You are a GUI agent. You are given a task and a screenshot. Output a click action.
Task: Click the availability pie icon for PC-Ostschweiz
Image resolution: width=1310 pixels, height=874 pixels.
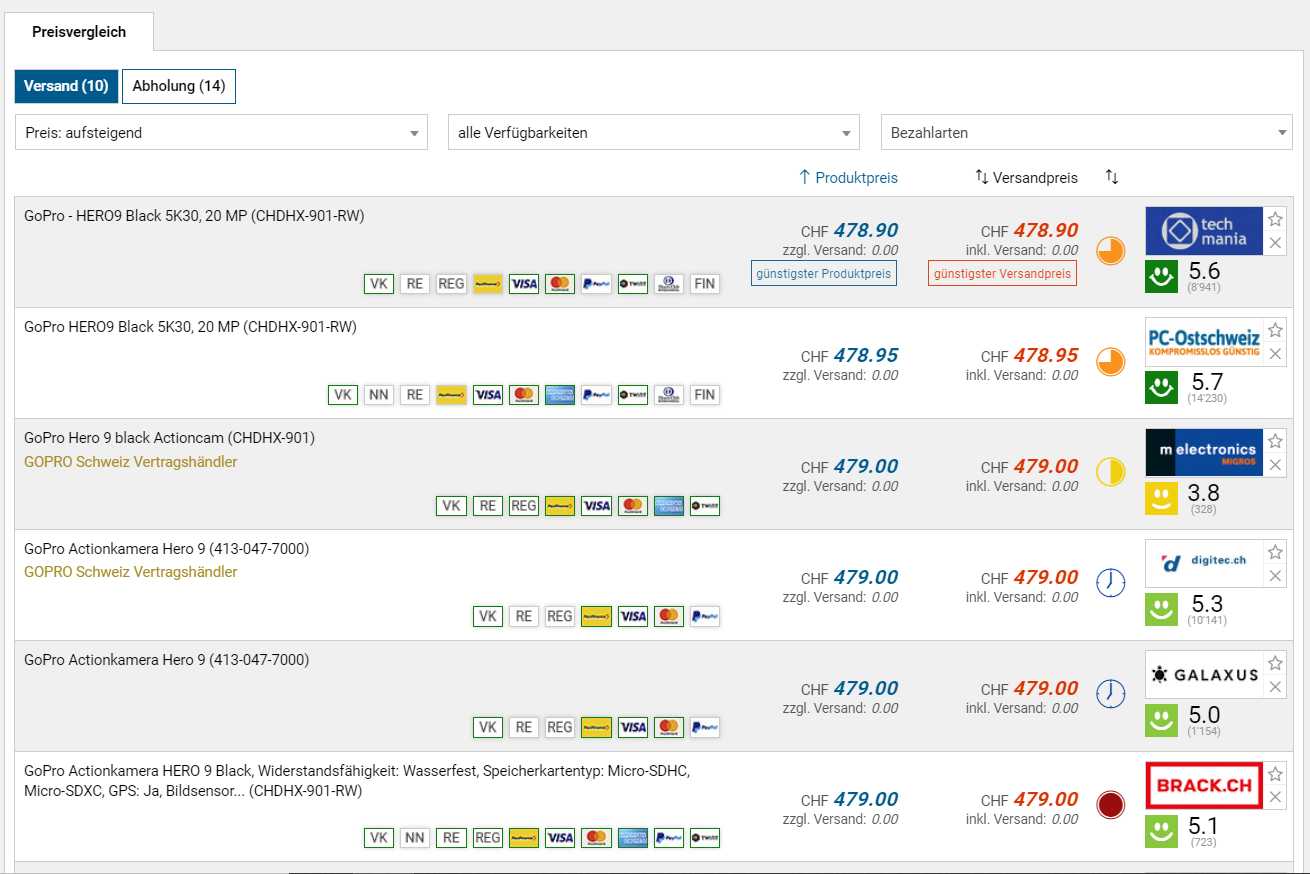(x=1111, y=361)
